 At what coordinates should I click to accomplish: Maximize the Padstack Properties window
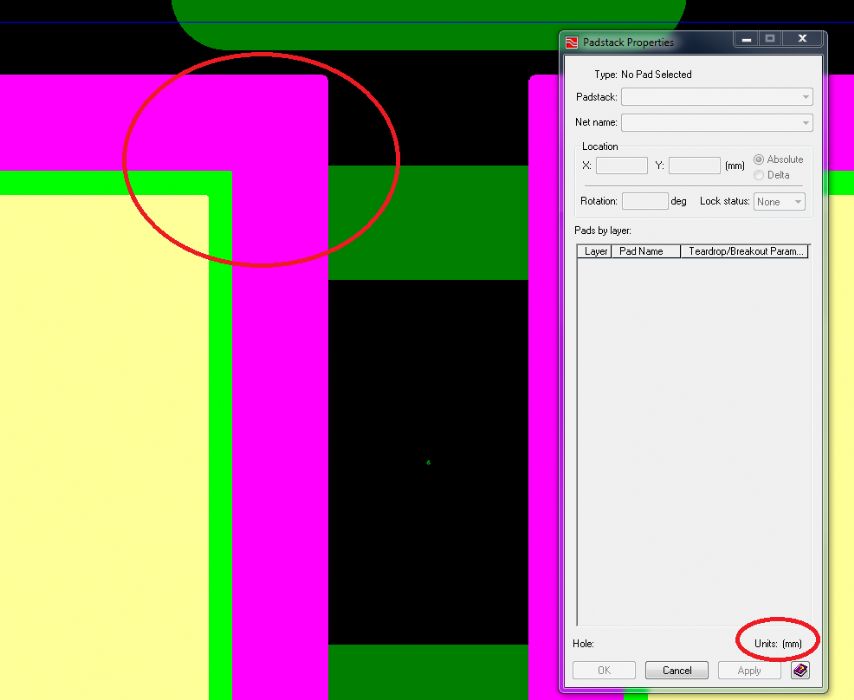click(770, 39)
